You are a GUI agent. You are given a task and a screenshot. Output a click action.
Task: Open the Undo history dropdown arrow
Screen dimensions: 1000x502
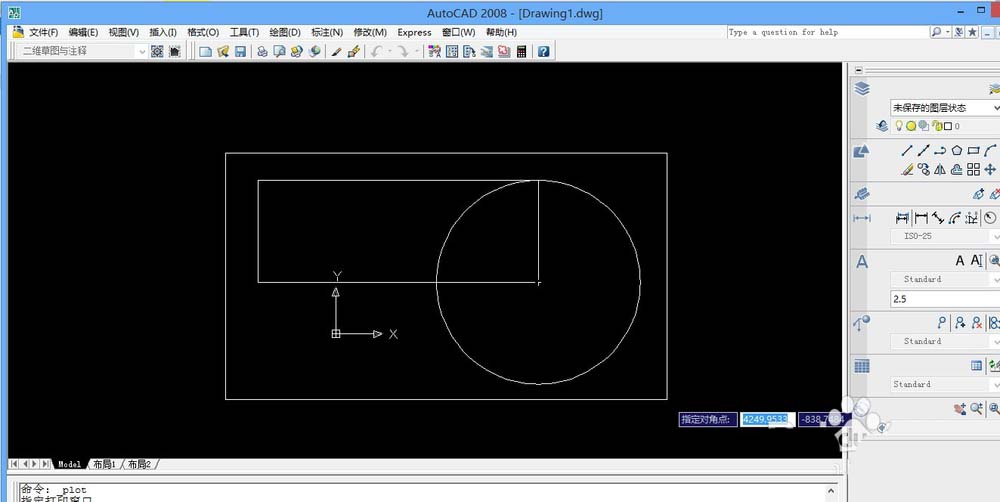pyautogui.click(x=388, y=52)
